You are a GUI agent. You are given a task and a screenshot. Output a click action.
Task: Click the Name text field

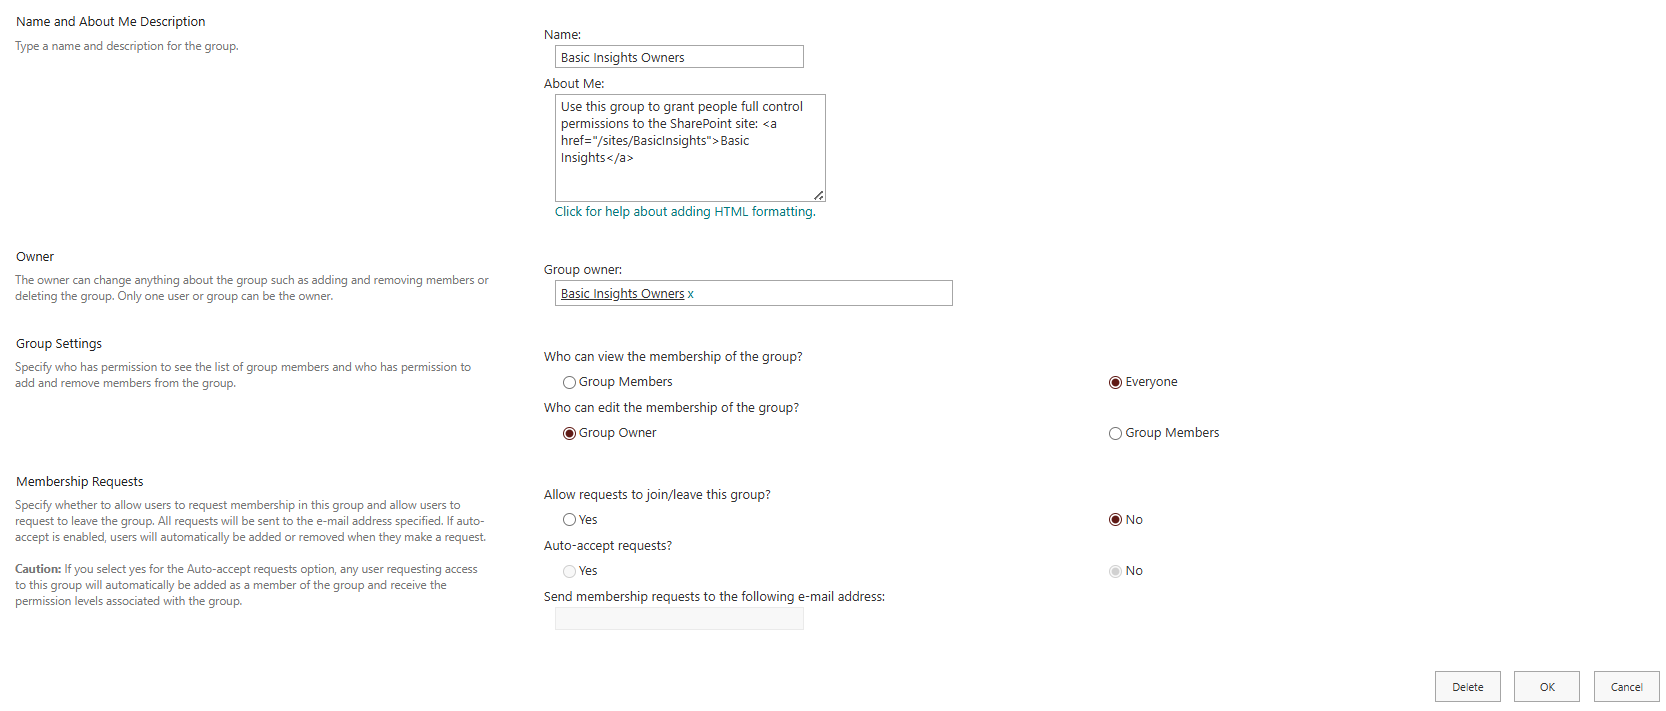coord(679,57)
